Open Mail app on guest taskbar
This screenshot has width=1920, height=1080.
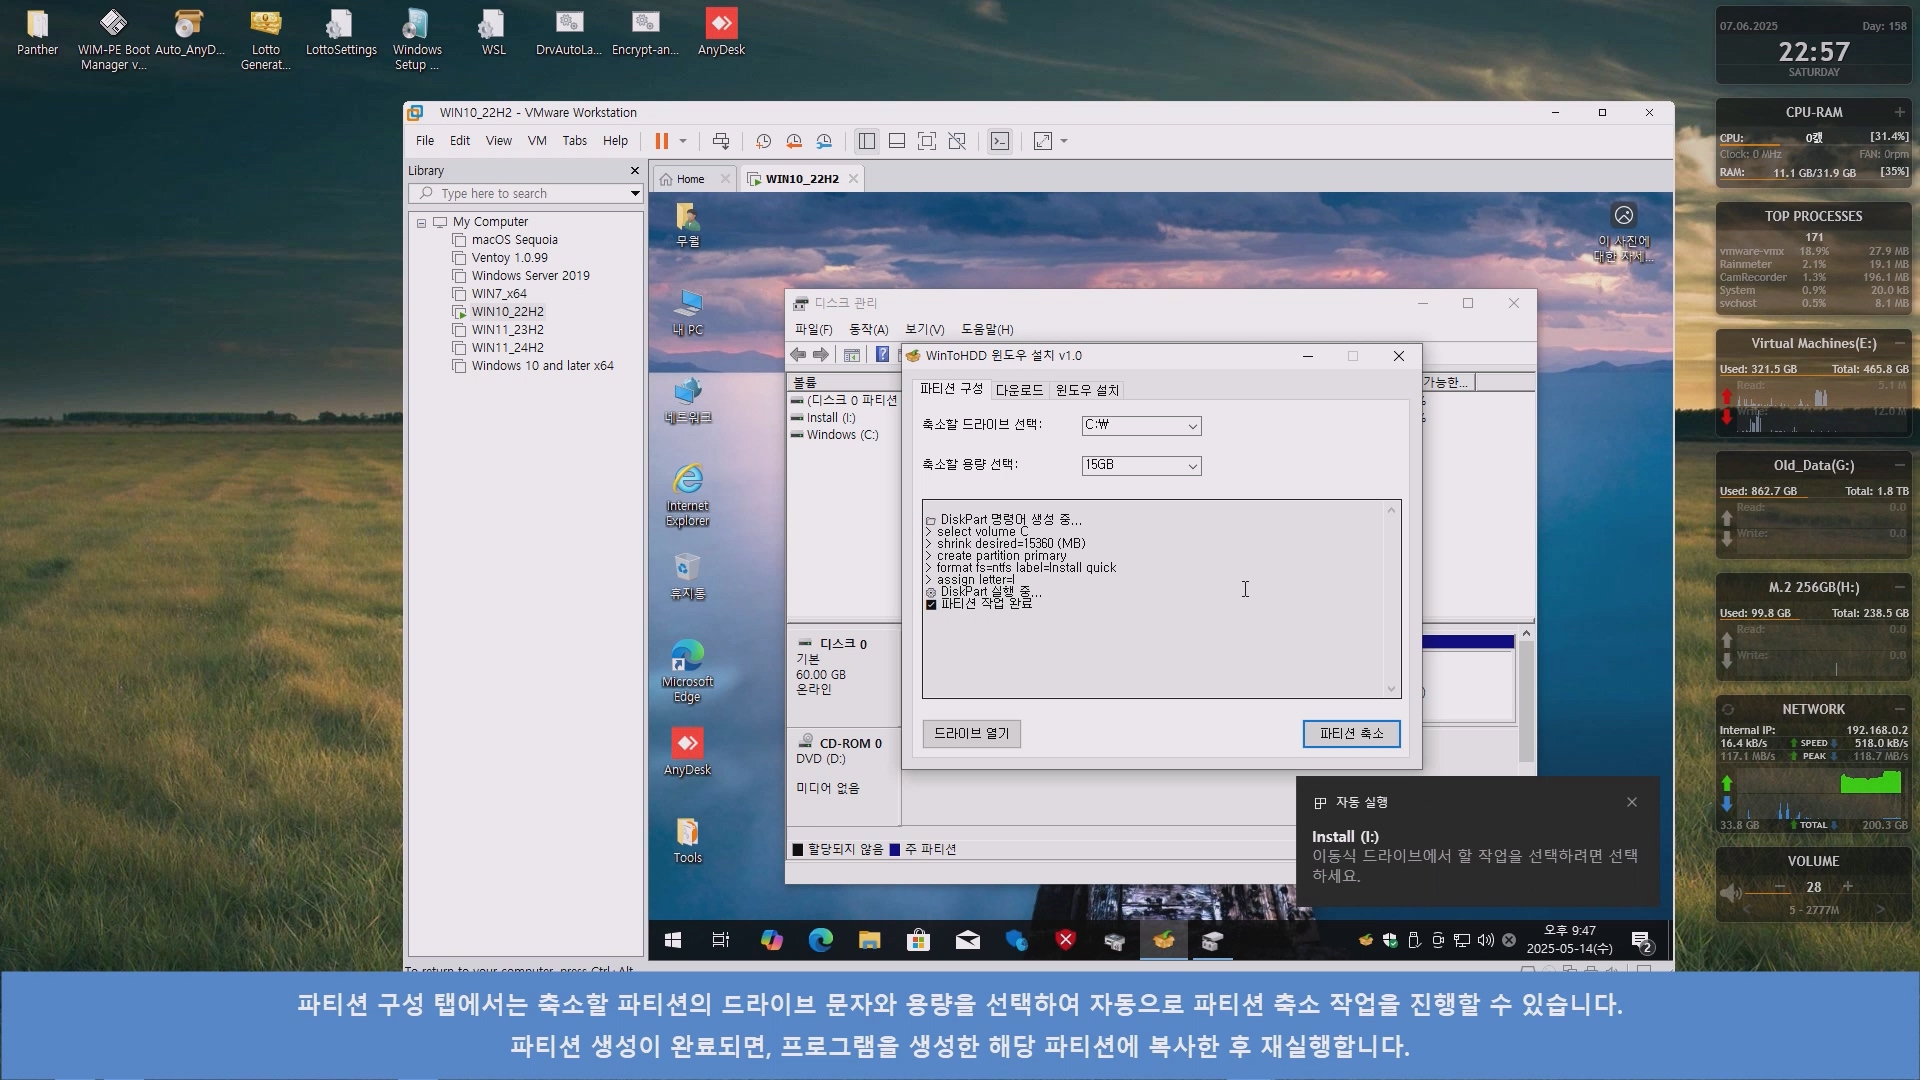(x=967, y=940)
